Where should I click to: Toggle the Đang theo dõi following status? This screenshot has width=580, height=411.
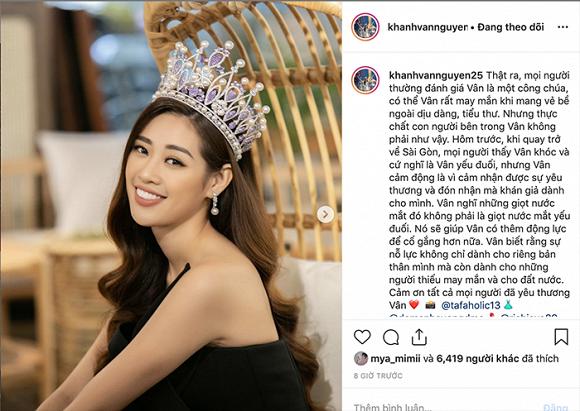coord(510,27)
